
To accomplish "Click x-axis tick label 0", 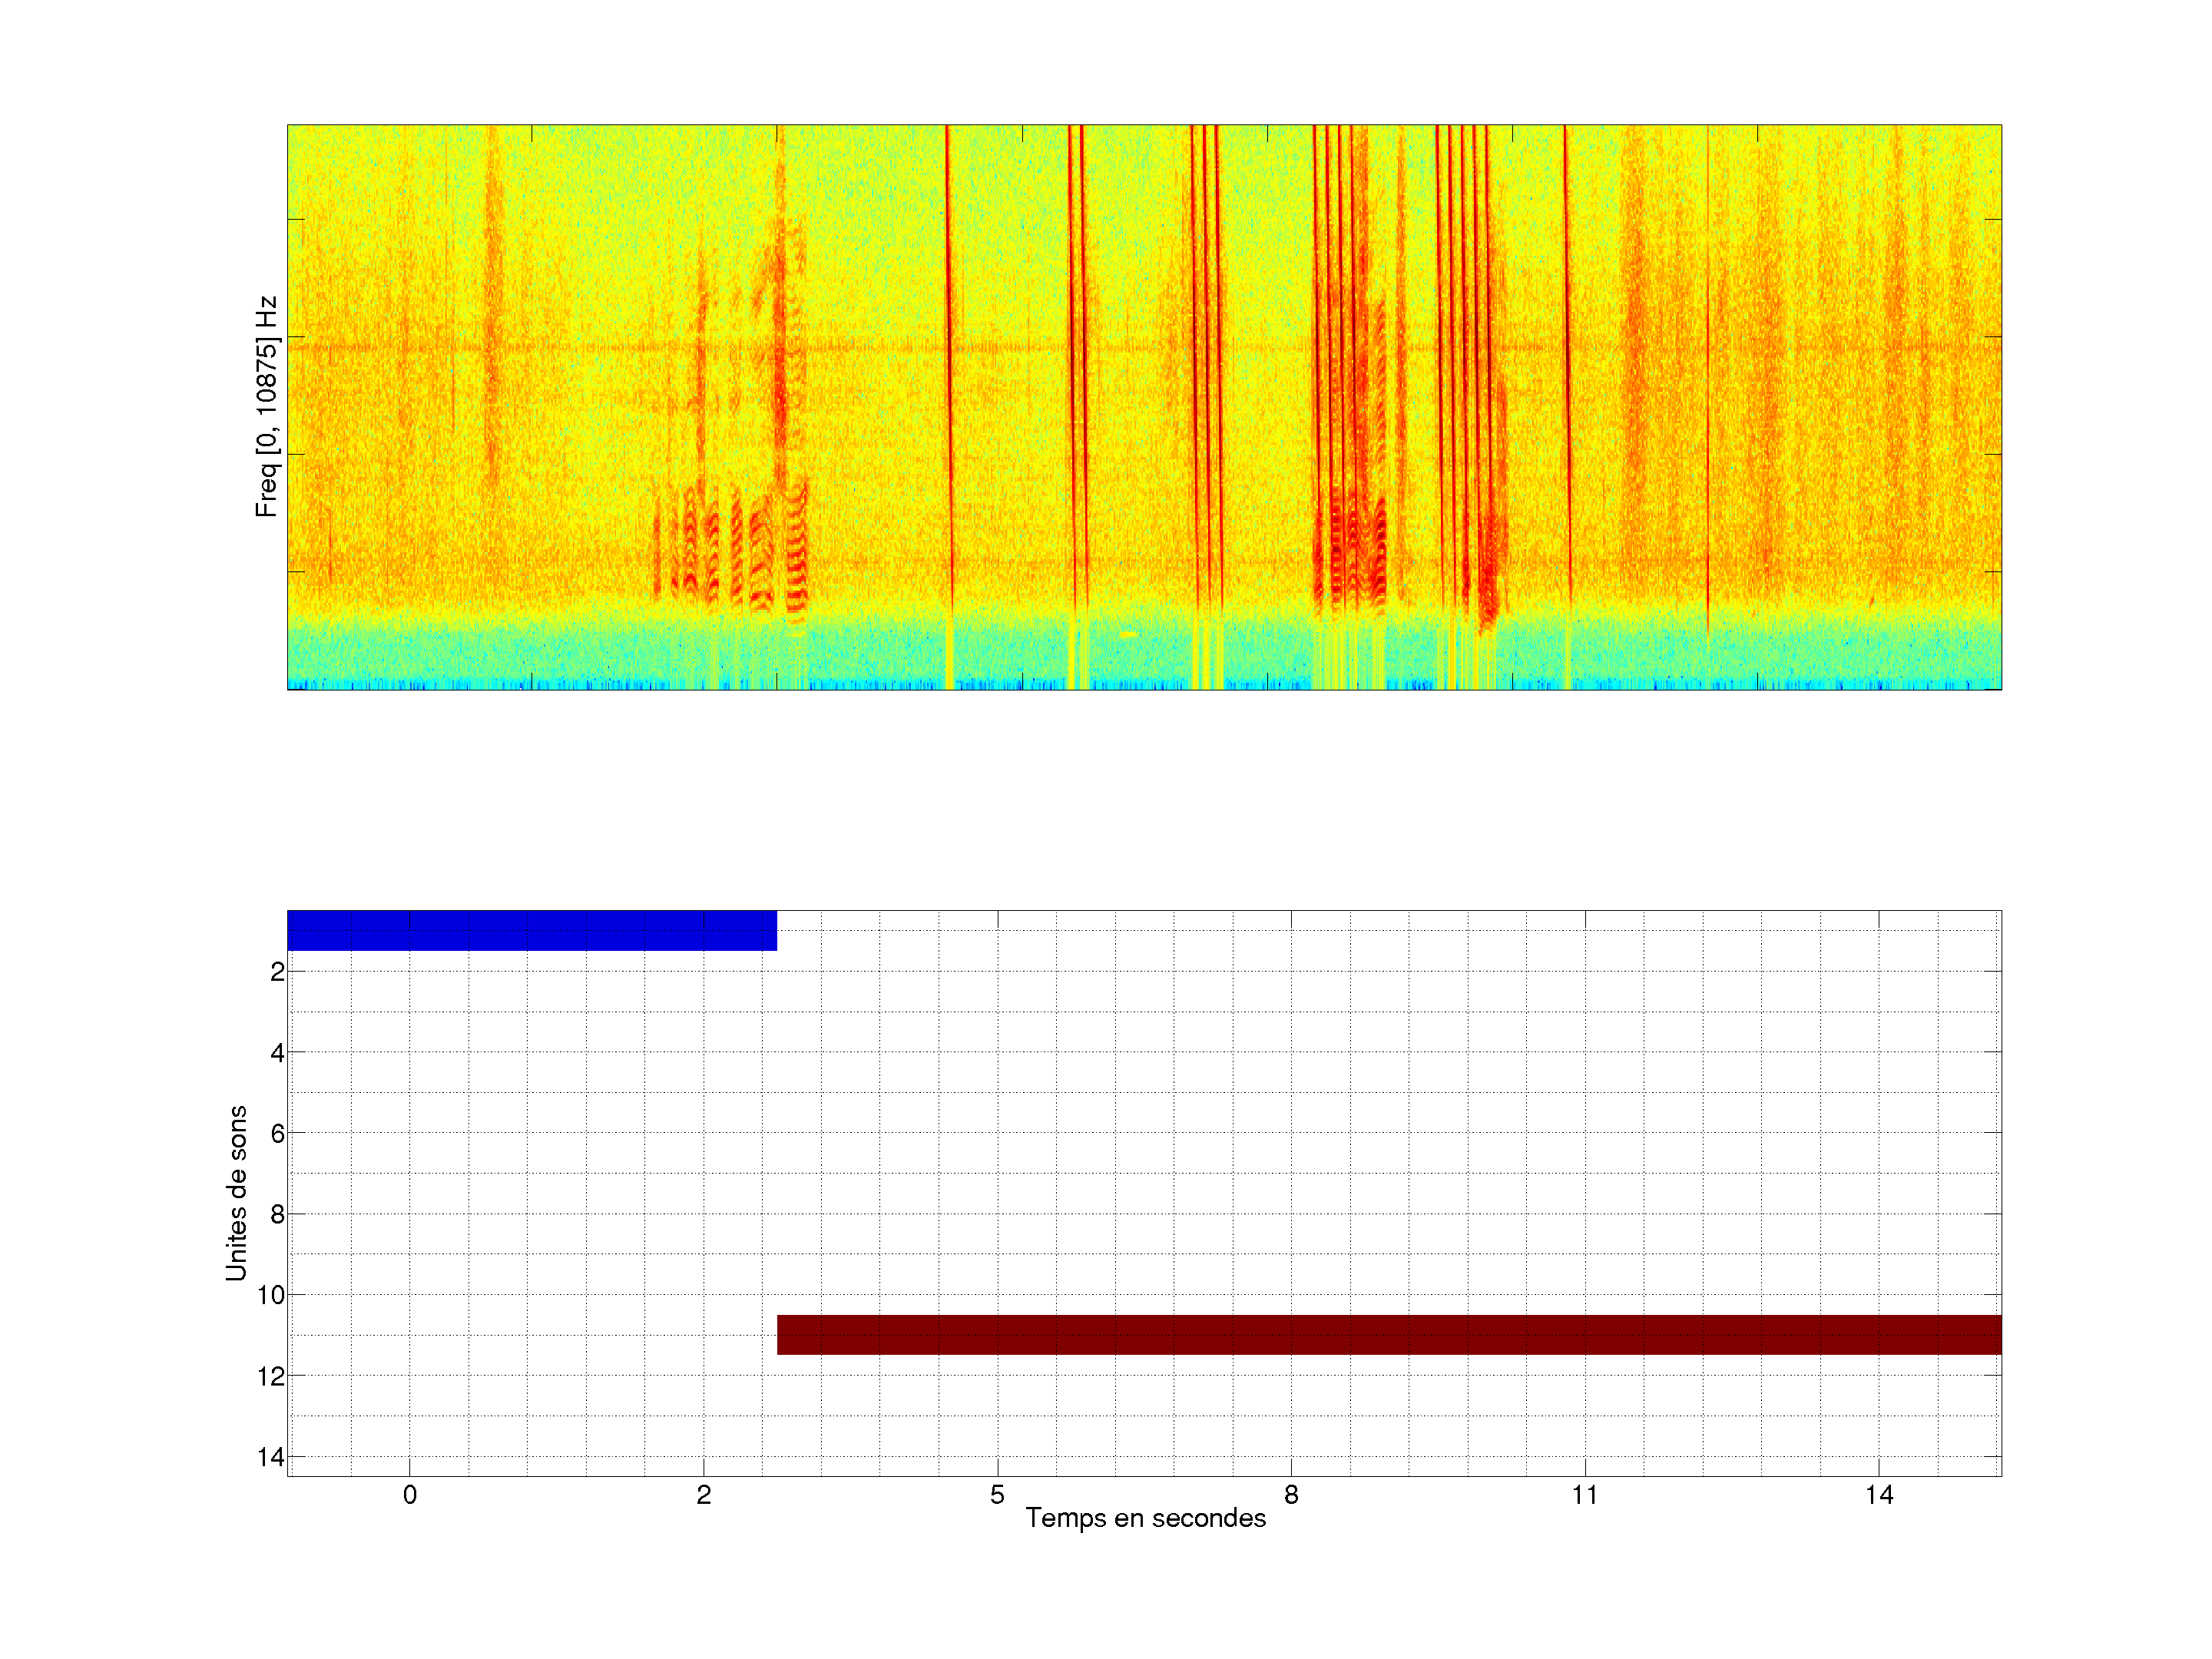I will (410, 1495).
